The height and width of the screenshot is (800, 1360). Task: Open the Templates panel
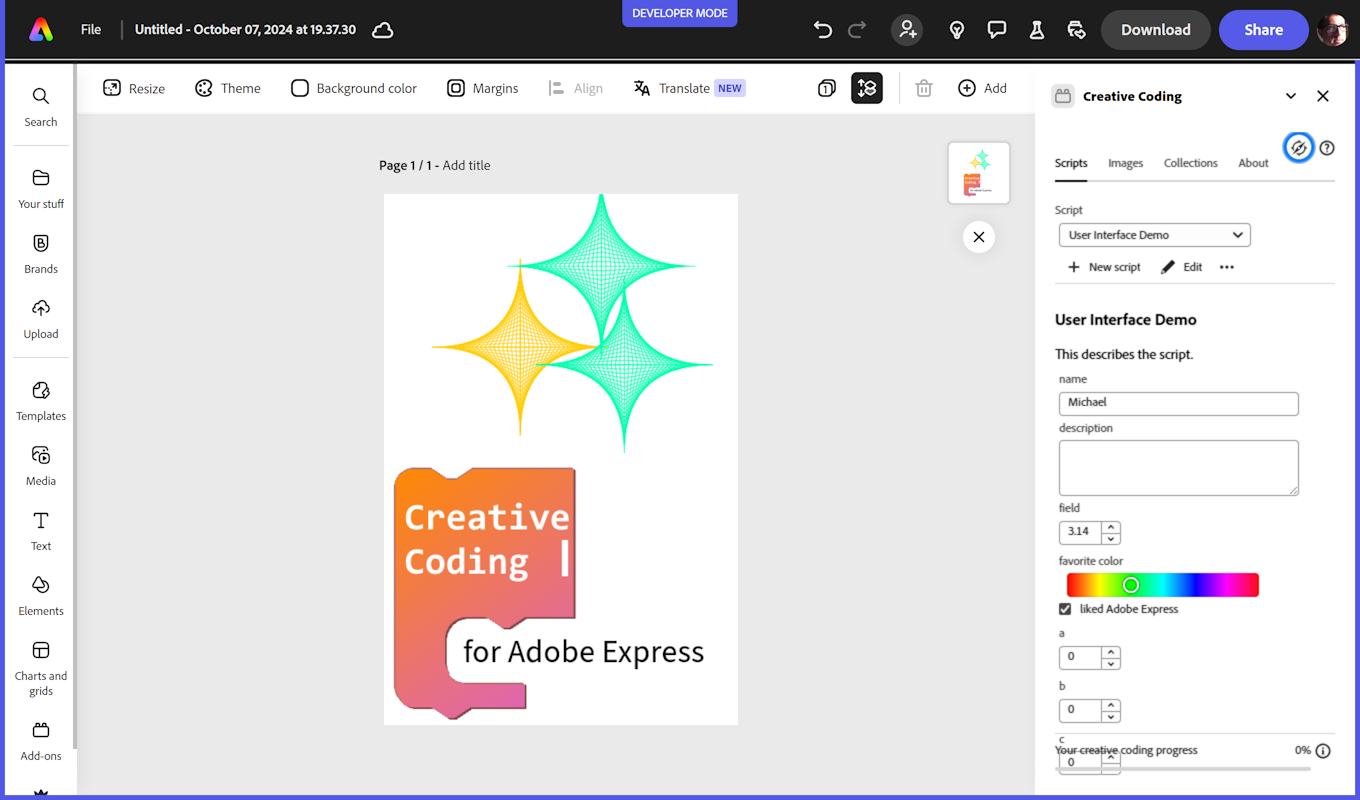click(x=41, y=401)
